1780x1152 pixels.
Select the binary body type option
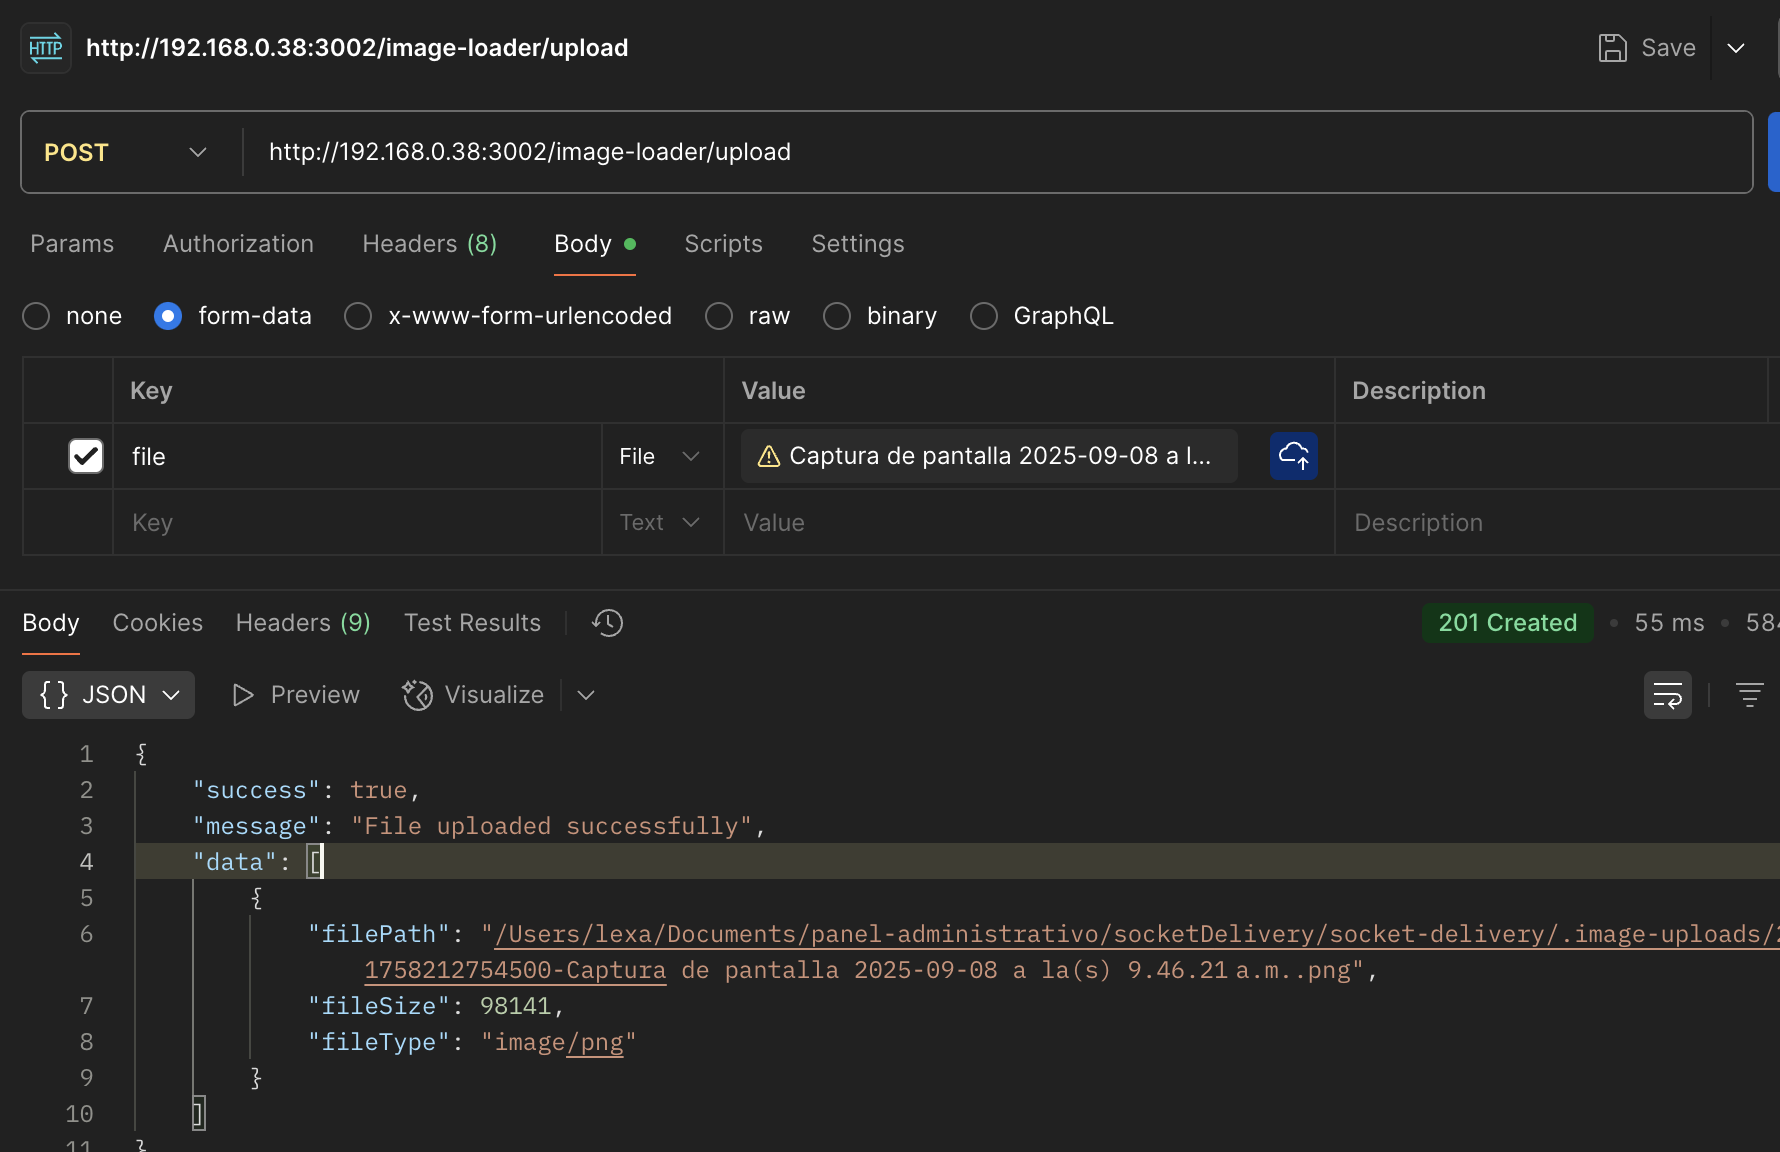tap(837, 316)
